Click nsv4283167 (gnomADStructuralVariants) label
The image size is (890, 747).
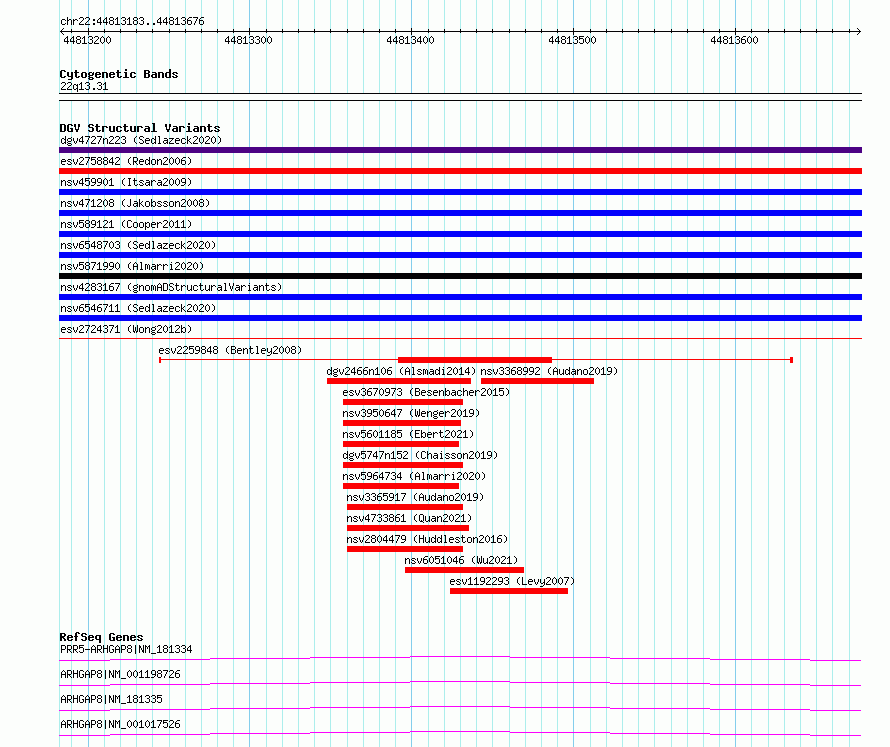coord(171,287)
